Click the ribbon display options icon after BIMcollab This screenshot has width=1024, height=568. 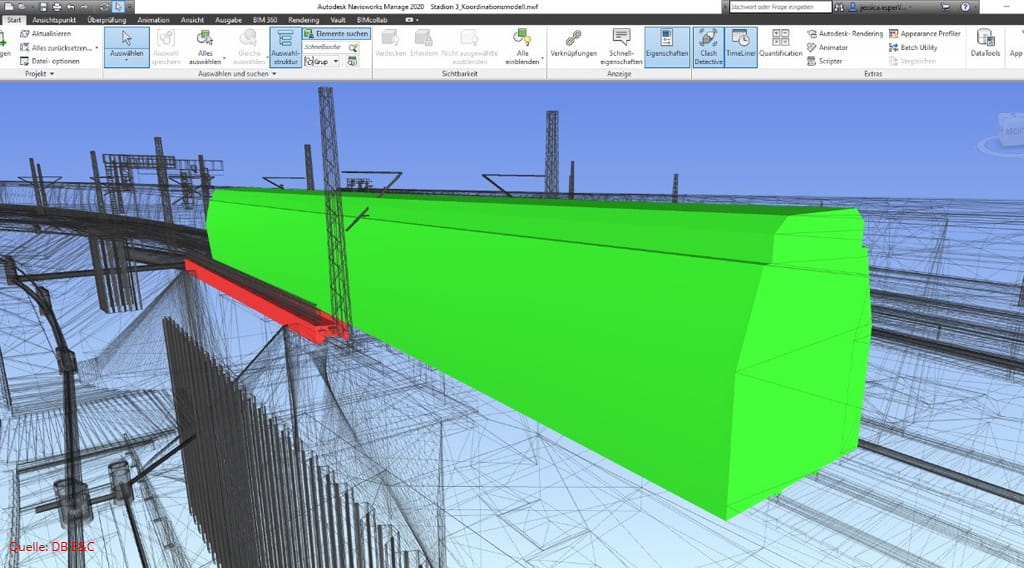(x=409, y=20)
